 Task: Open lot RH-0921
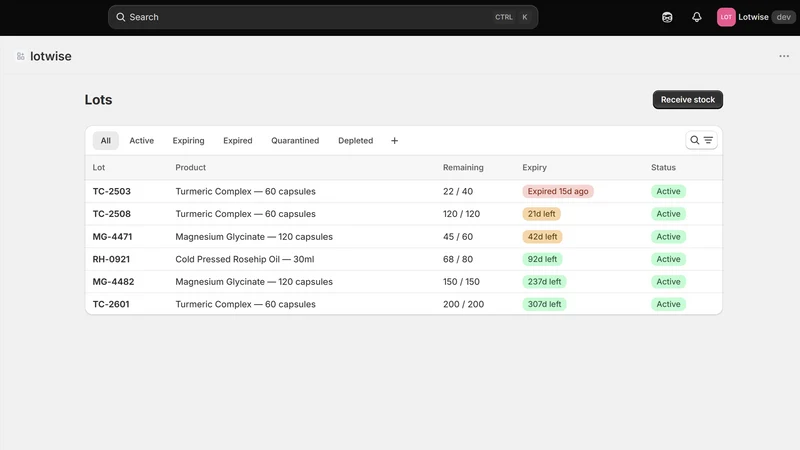coord(111,259)
